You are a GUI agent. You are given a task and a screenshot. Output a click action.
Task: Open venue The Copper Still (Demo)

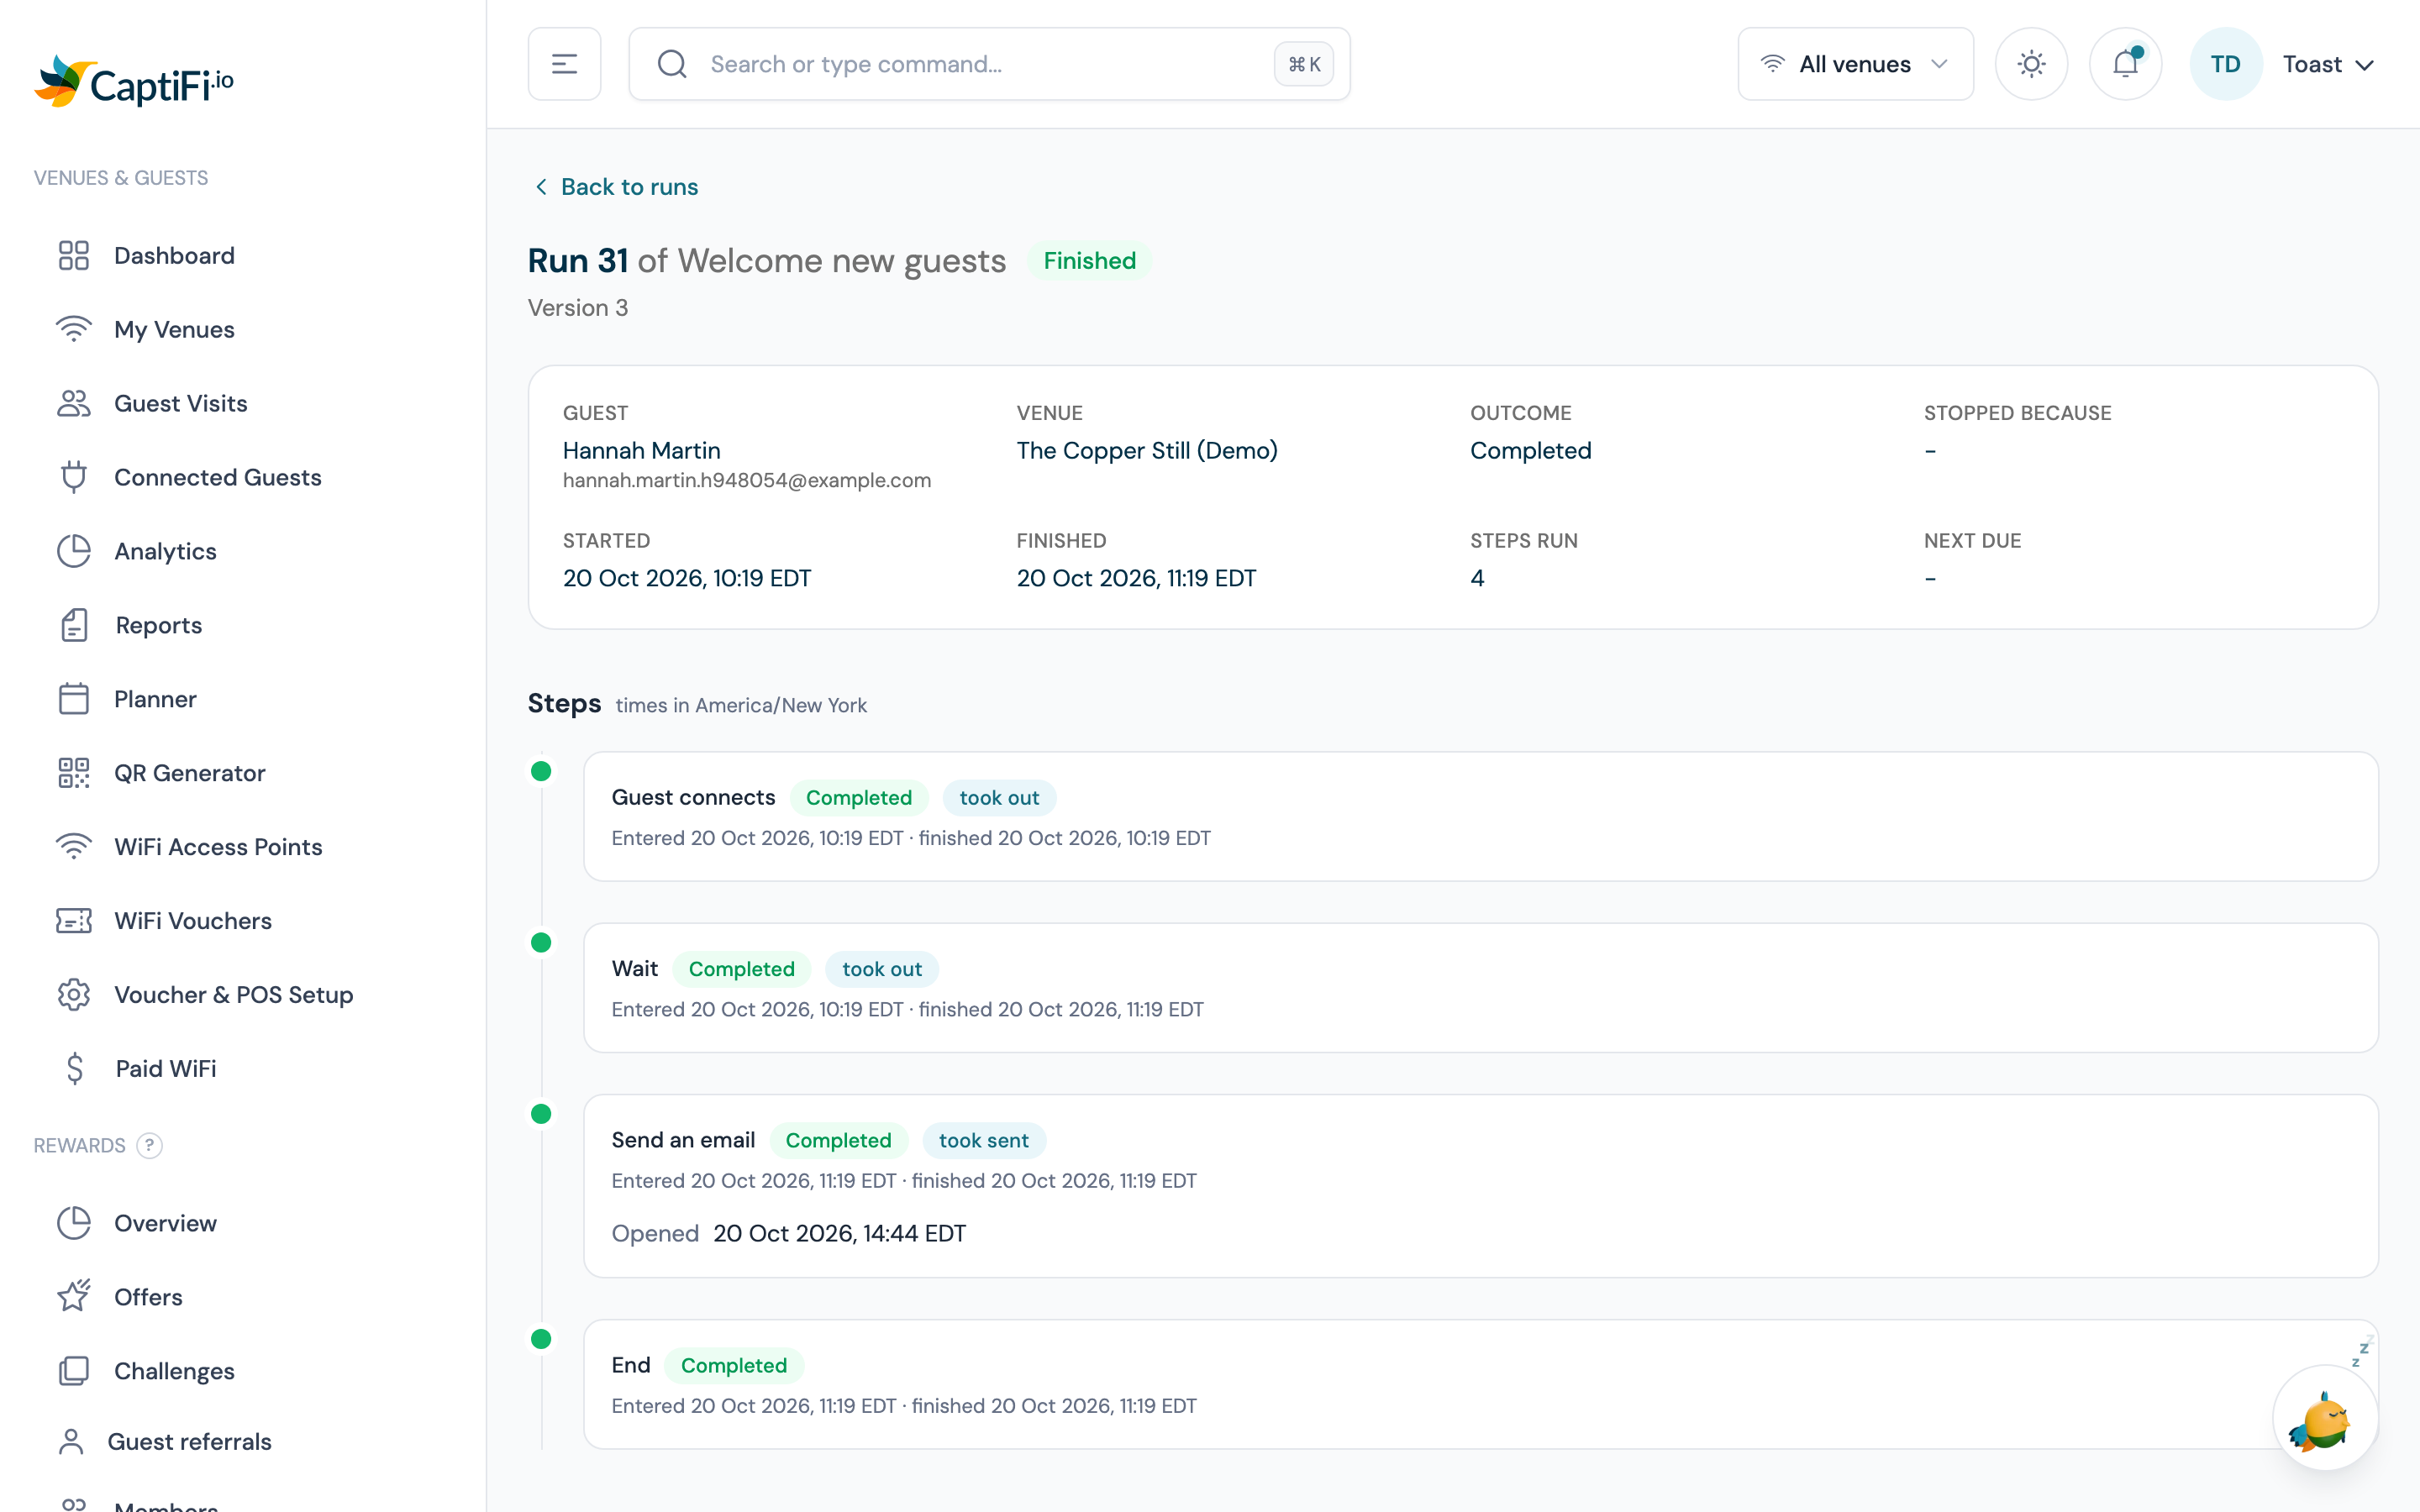[x=1146, y=450]
